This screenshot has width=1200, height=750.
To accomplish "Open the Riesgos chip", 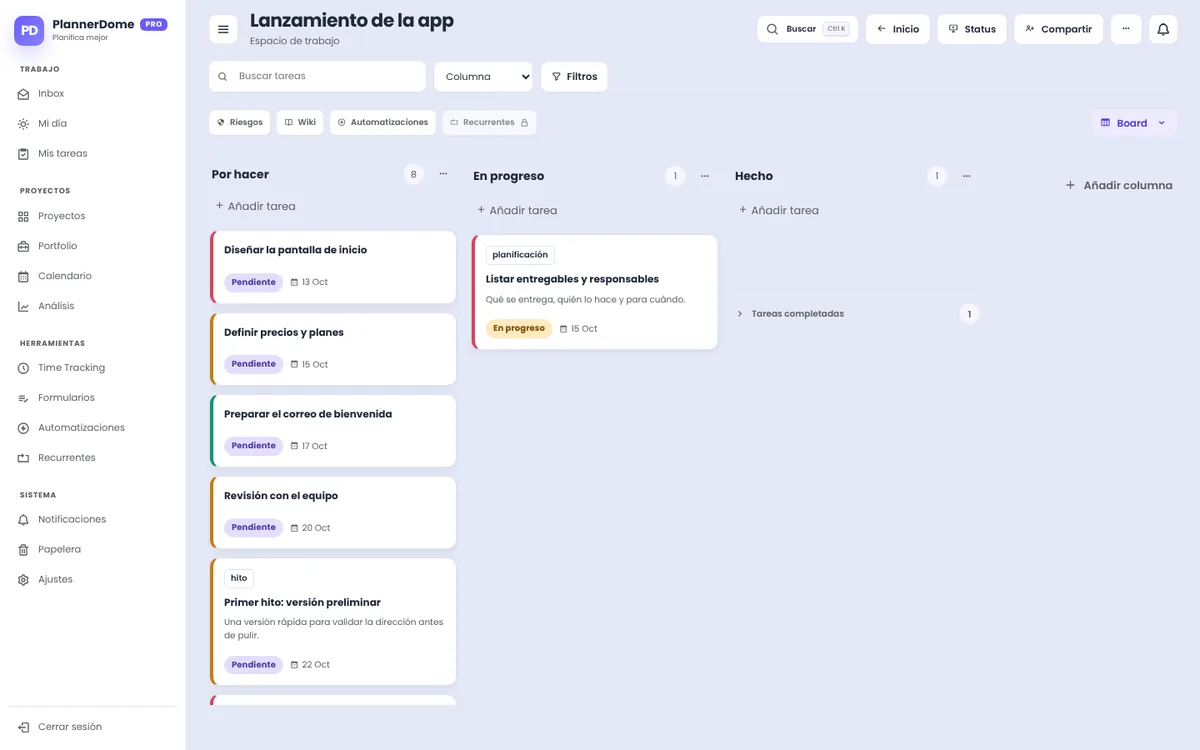I will point(240,122).
